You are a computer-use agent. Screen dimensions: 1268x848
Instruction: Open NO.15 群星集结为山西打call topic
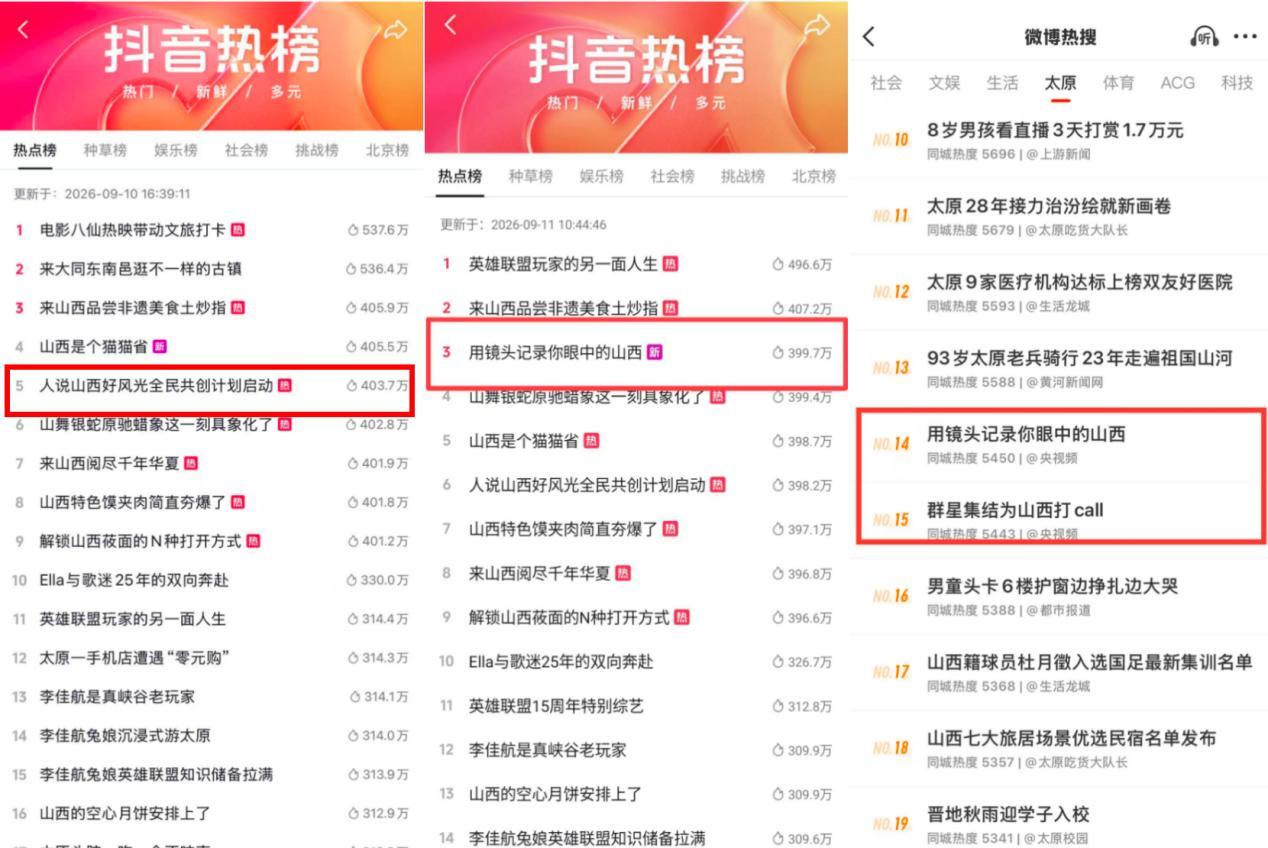[1062, 520]
